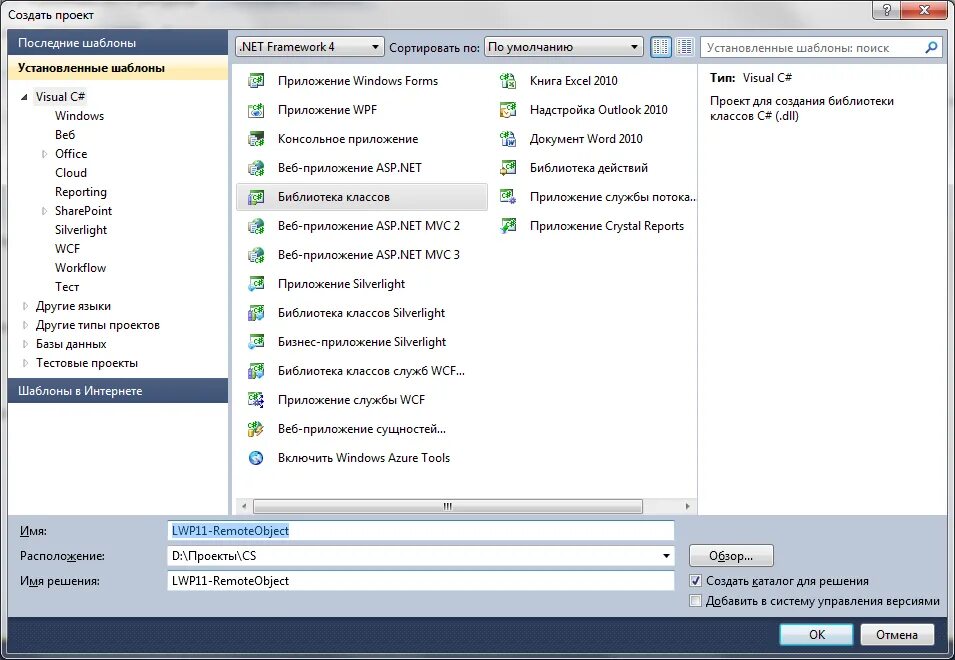This screenshot has width=955, height=660.
Task: Select the Тест category
Action: click(67, 287)
